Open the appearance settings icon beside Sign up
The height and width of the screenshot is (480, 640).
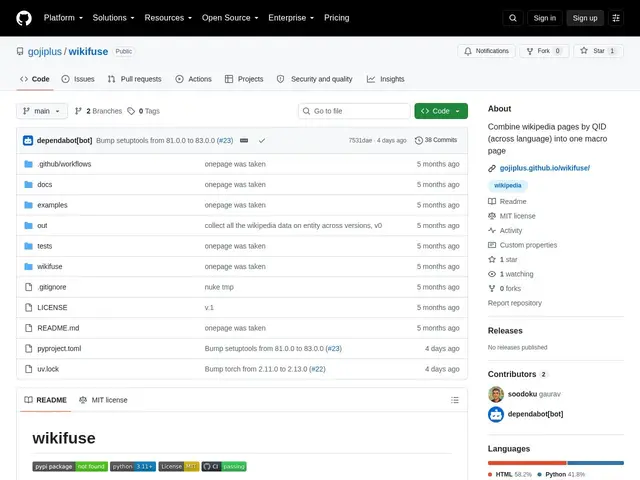click(616, 18)
